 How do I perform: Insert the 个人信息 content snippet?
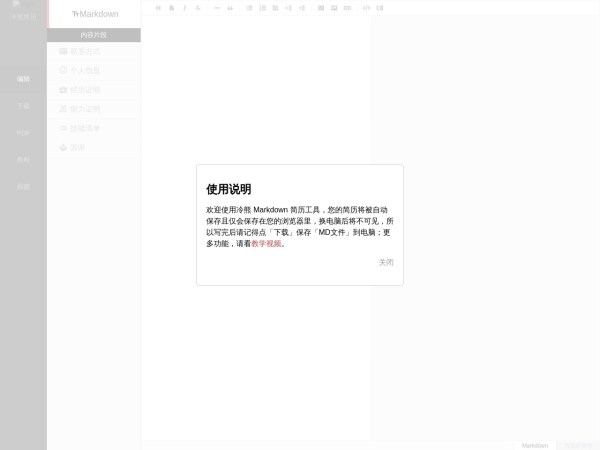tap(85, 70)
